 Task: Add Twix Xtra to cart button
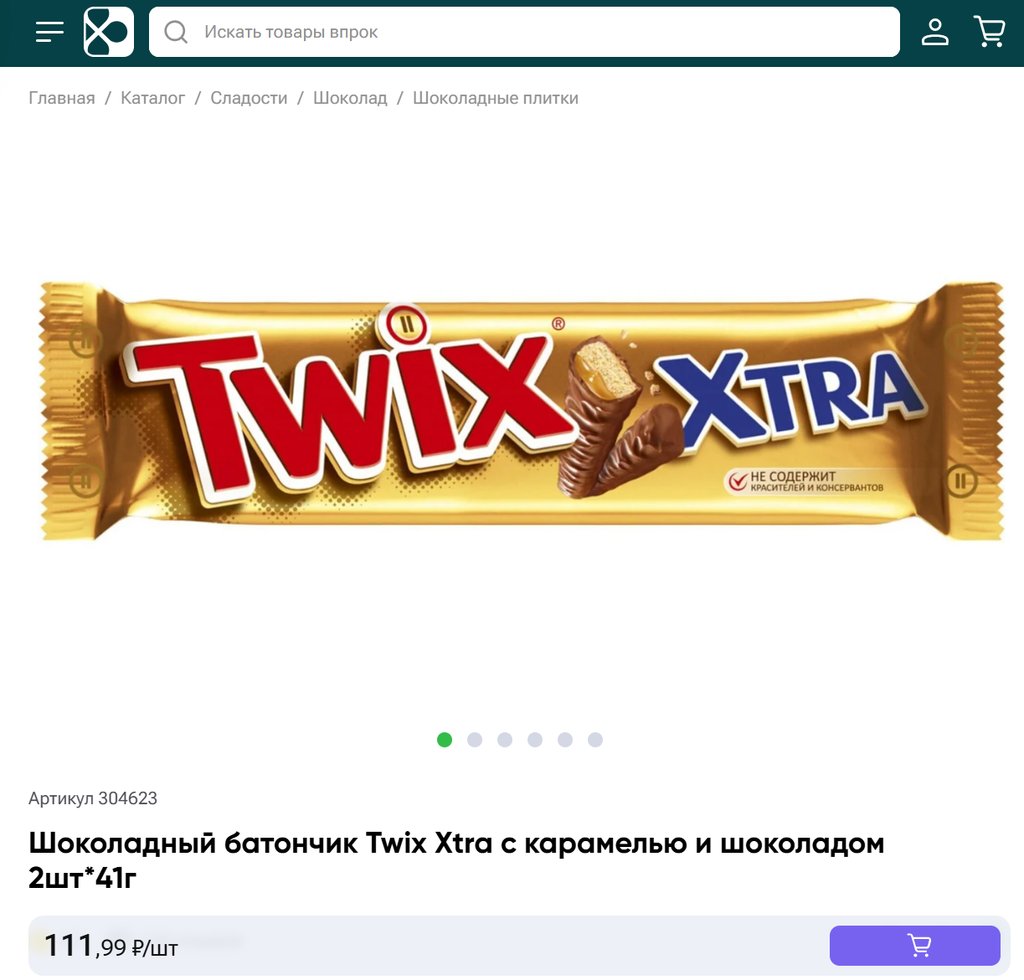pyautogui.click(x=914, y=945)
